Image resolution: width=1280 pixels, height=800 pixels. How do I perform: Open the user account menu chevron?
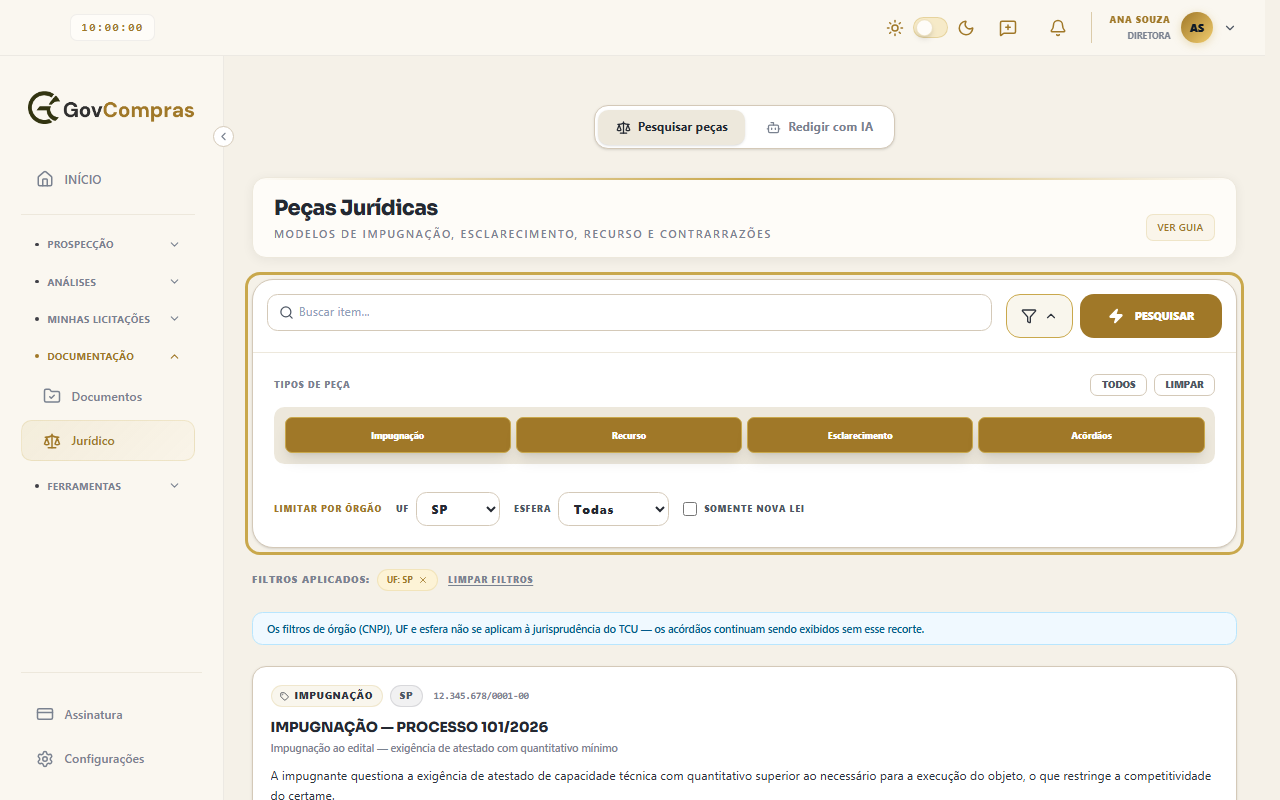coord(1230,28)
